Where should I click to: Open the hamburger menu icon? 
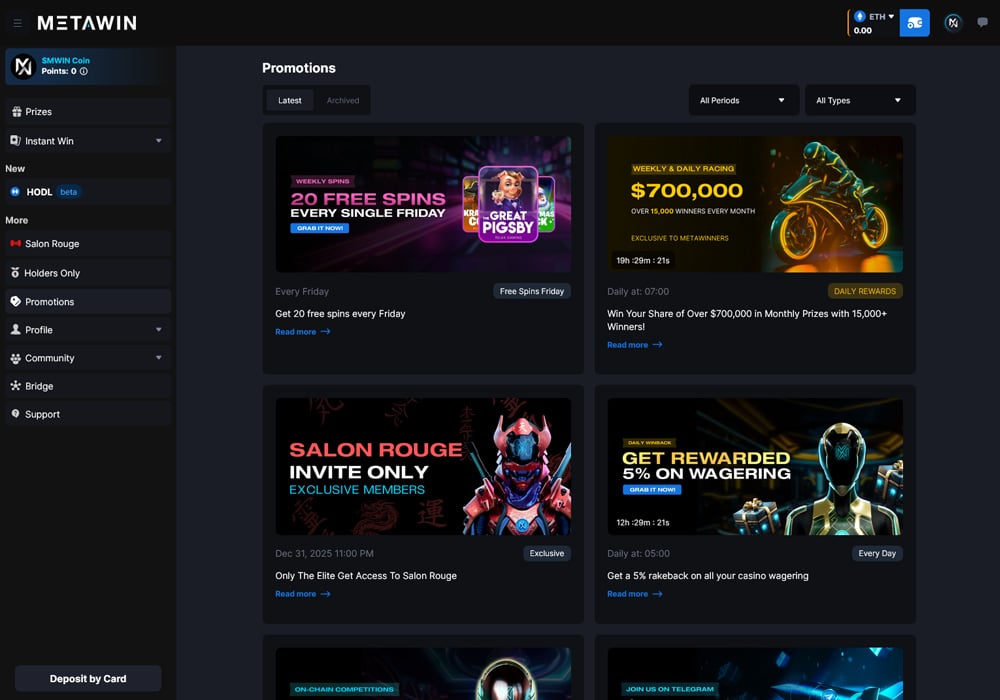click(x=17, y=23)
